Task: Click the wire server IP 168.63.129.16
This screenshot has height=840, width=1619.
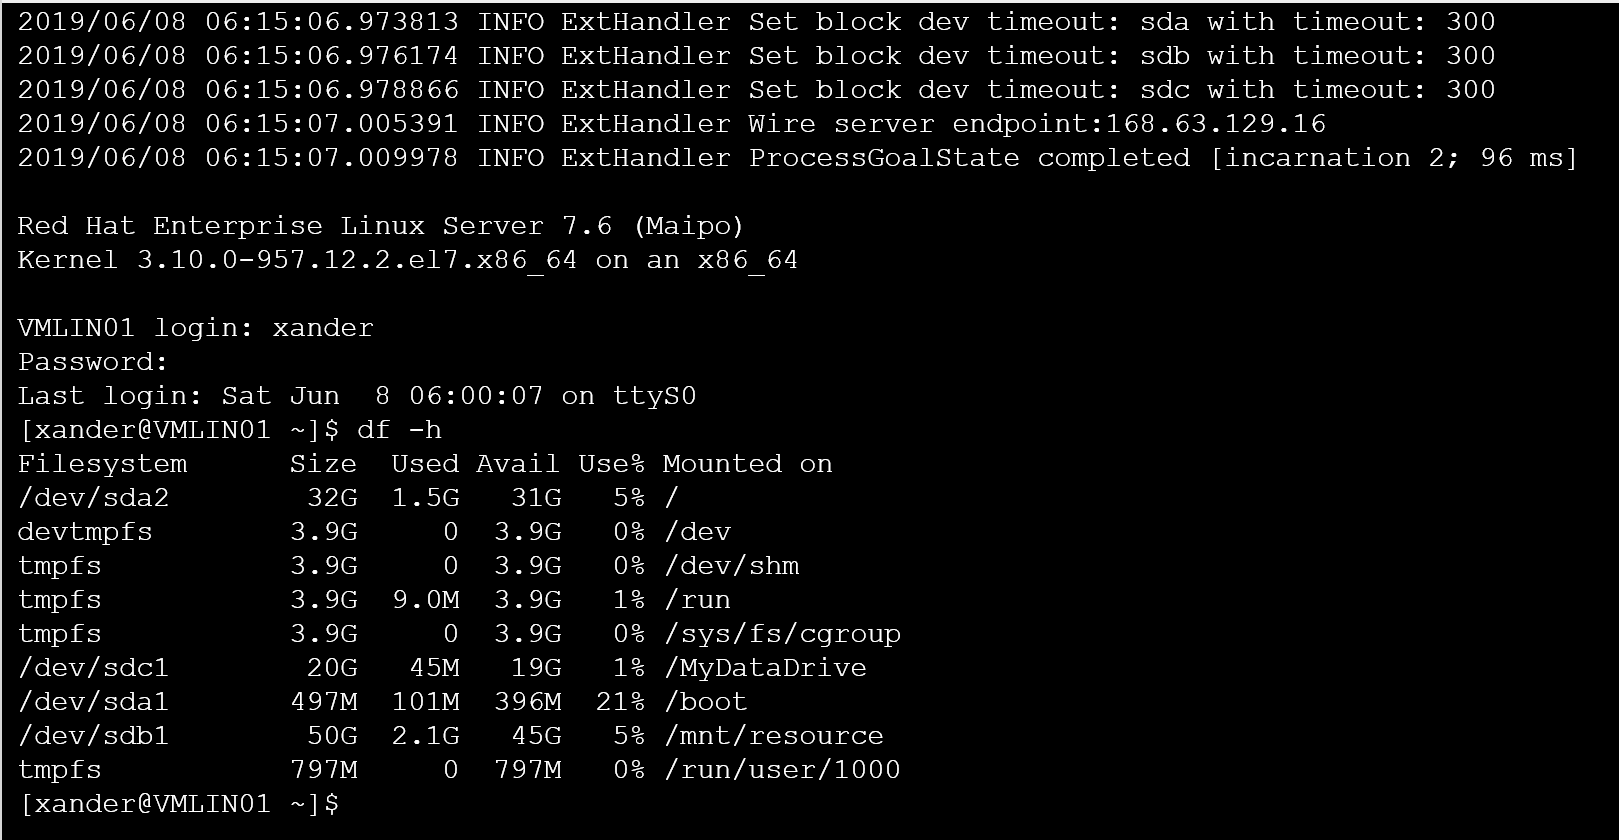Action: point(1138,124)
